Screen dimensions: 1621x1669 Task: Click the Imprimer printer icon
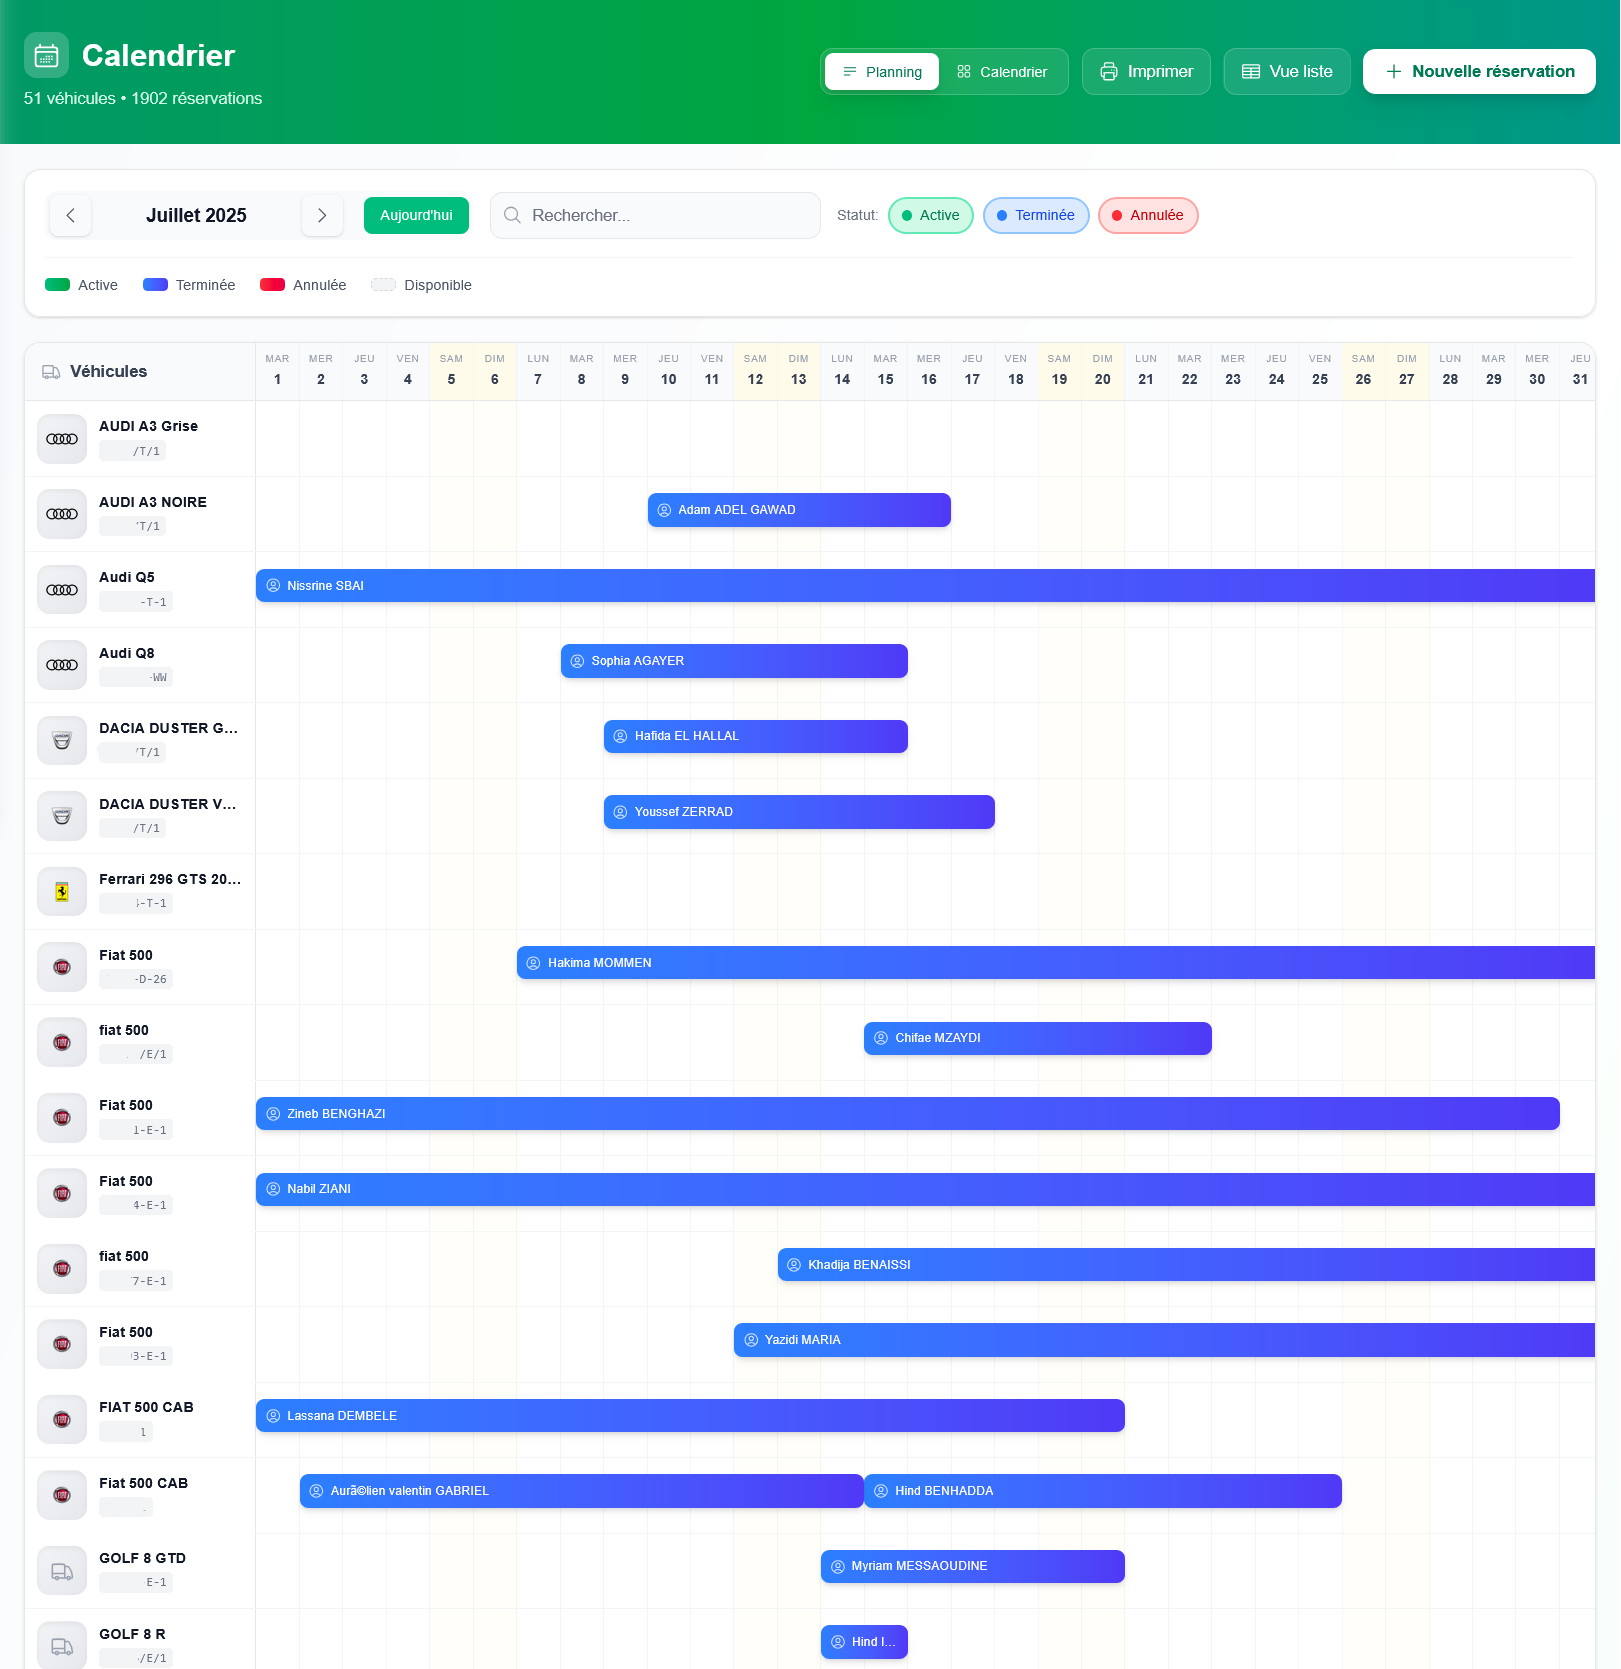click(x=1109, y=71)
